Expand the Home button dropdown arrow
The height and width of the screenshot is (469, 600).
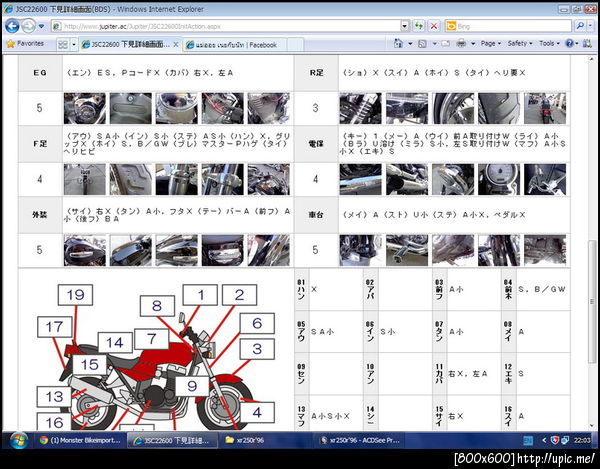click(x=410, y=44)
